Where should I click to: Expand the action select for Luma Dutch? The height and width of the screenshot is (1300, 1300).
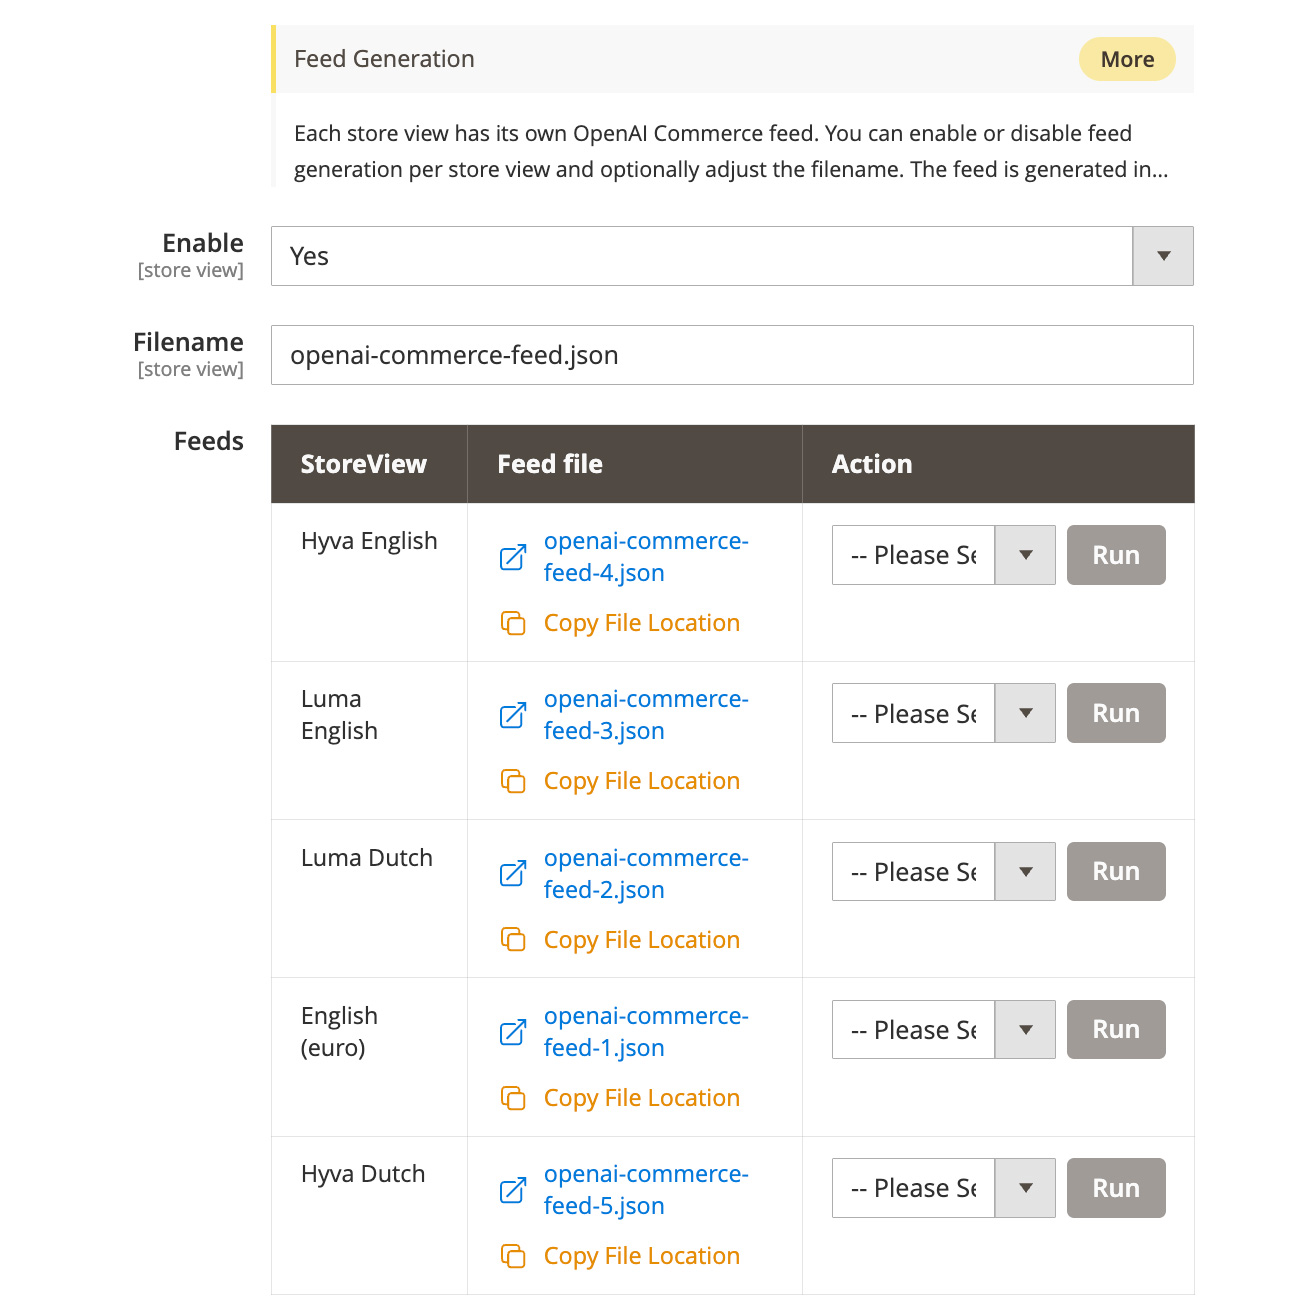point(943,872)
